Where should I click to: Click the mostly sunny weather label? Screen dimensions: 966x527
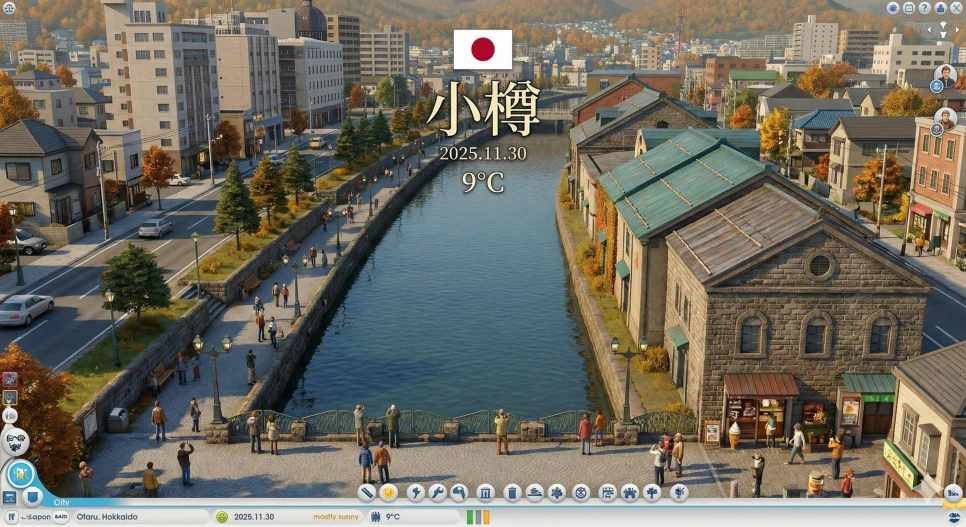tap(336, 517)
